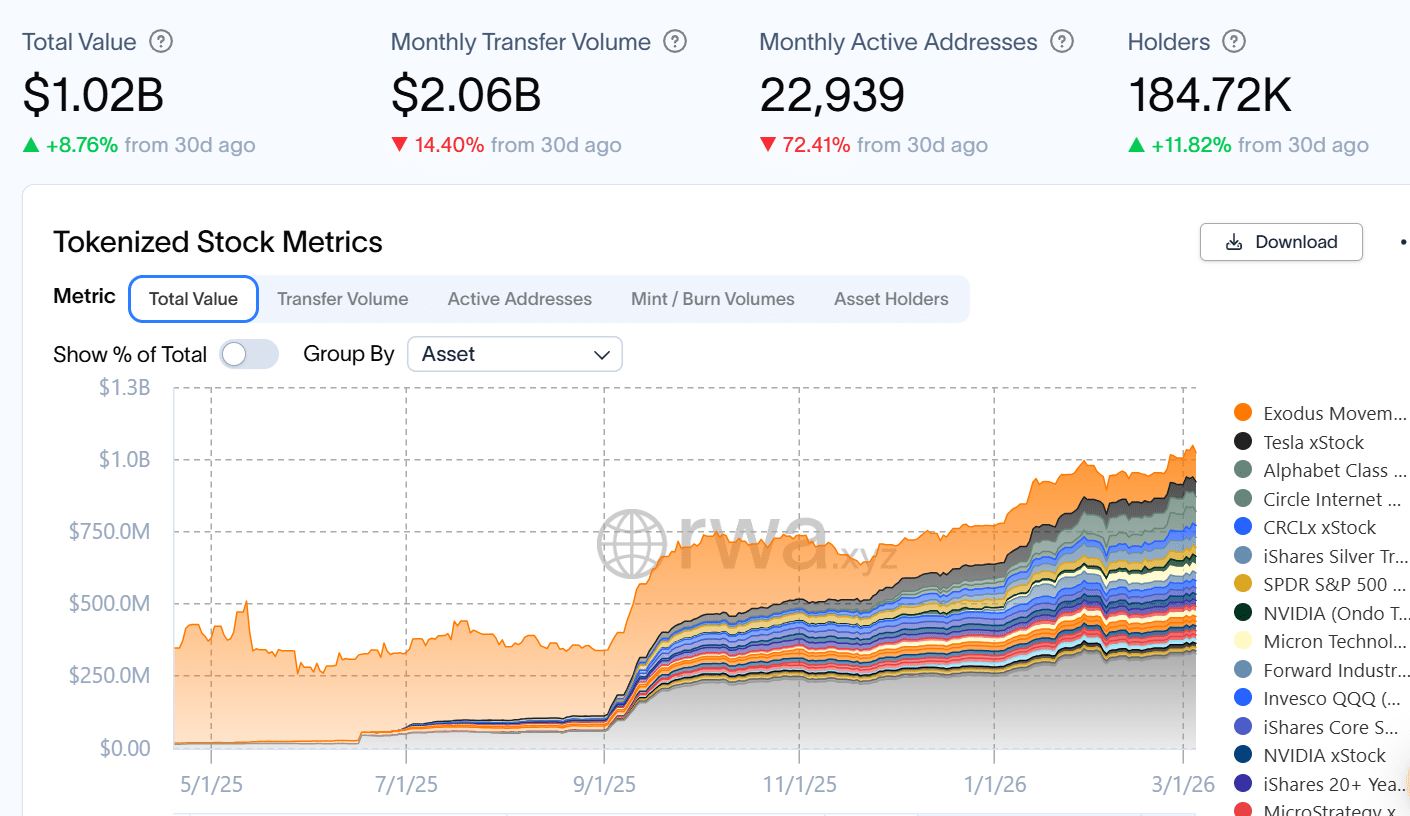Click the Total Value help icon
The height and width of the screenshot is (816, 1410).
click(161, 42)
